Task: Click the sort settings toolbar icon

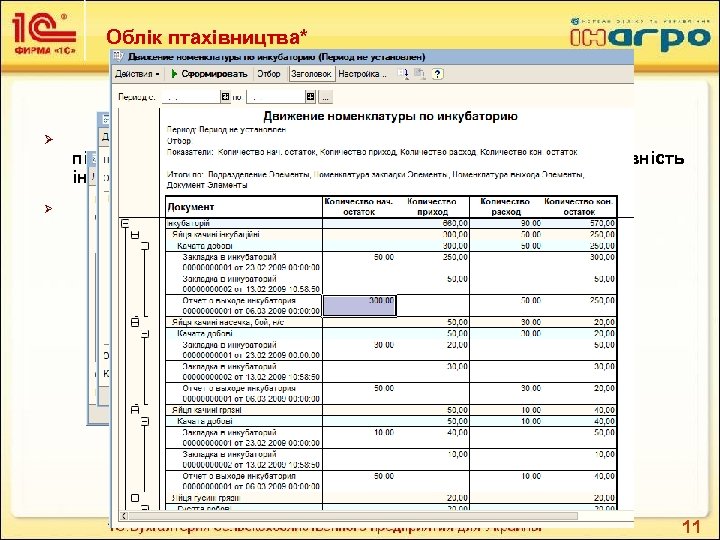Action: coord(403,74)
